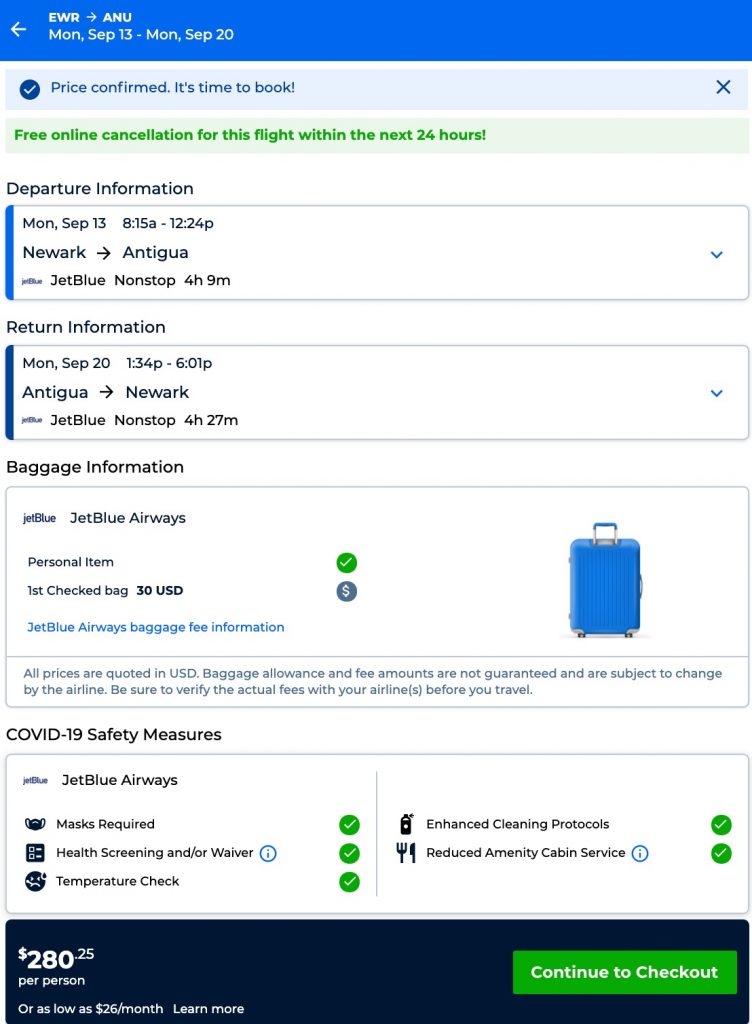The image size is (752, 1024).
Task: Click the Enhanced Cleaning Protocols green checkmark
Action: point(721,825)
